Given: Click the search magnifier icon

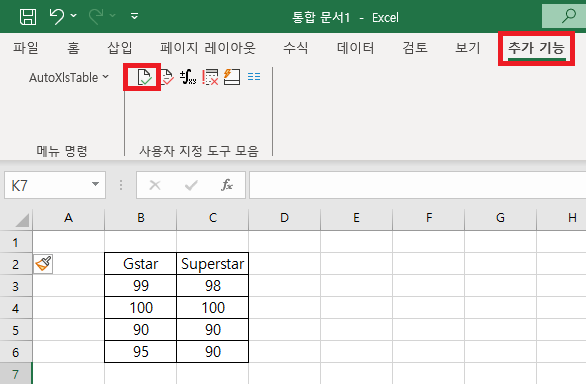Looking at the screenshot, I should click(x=569, y=16).
